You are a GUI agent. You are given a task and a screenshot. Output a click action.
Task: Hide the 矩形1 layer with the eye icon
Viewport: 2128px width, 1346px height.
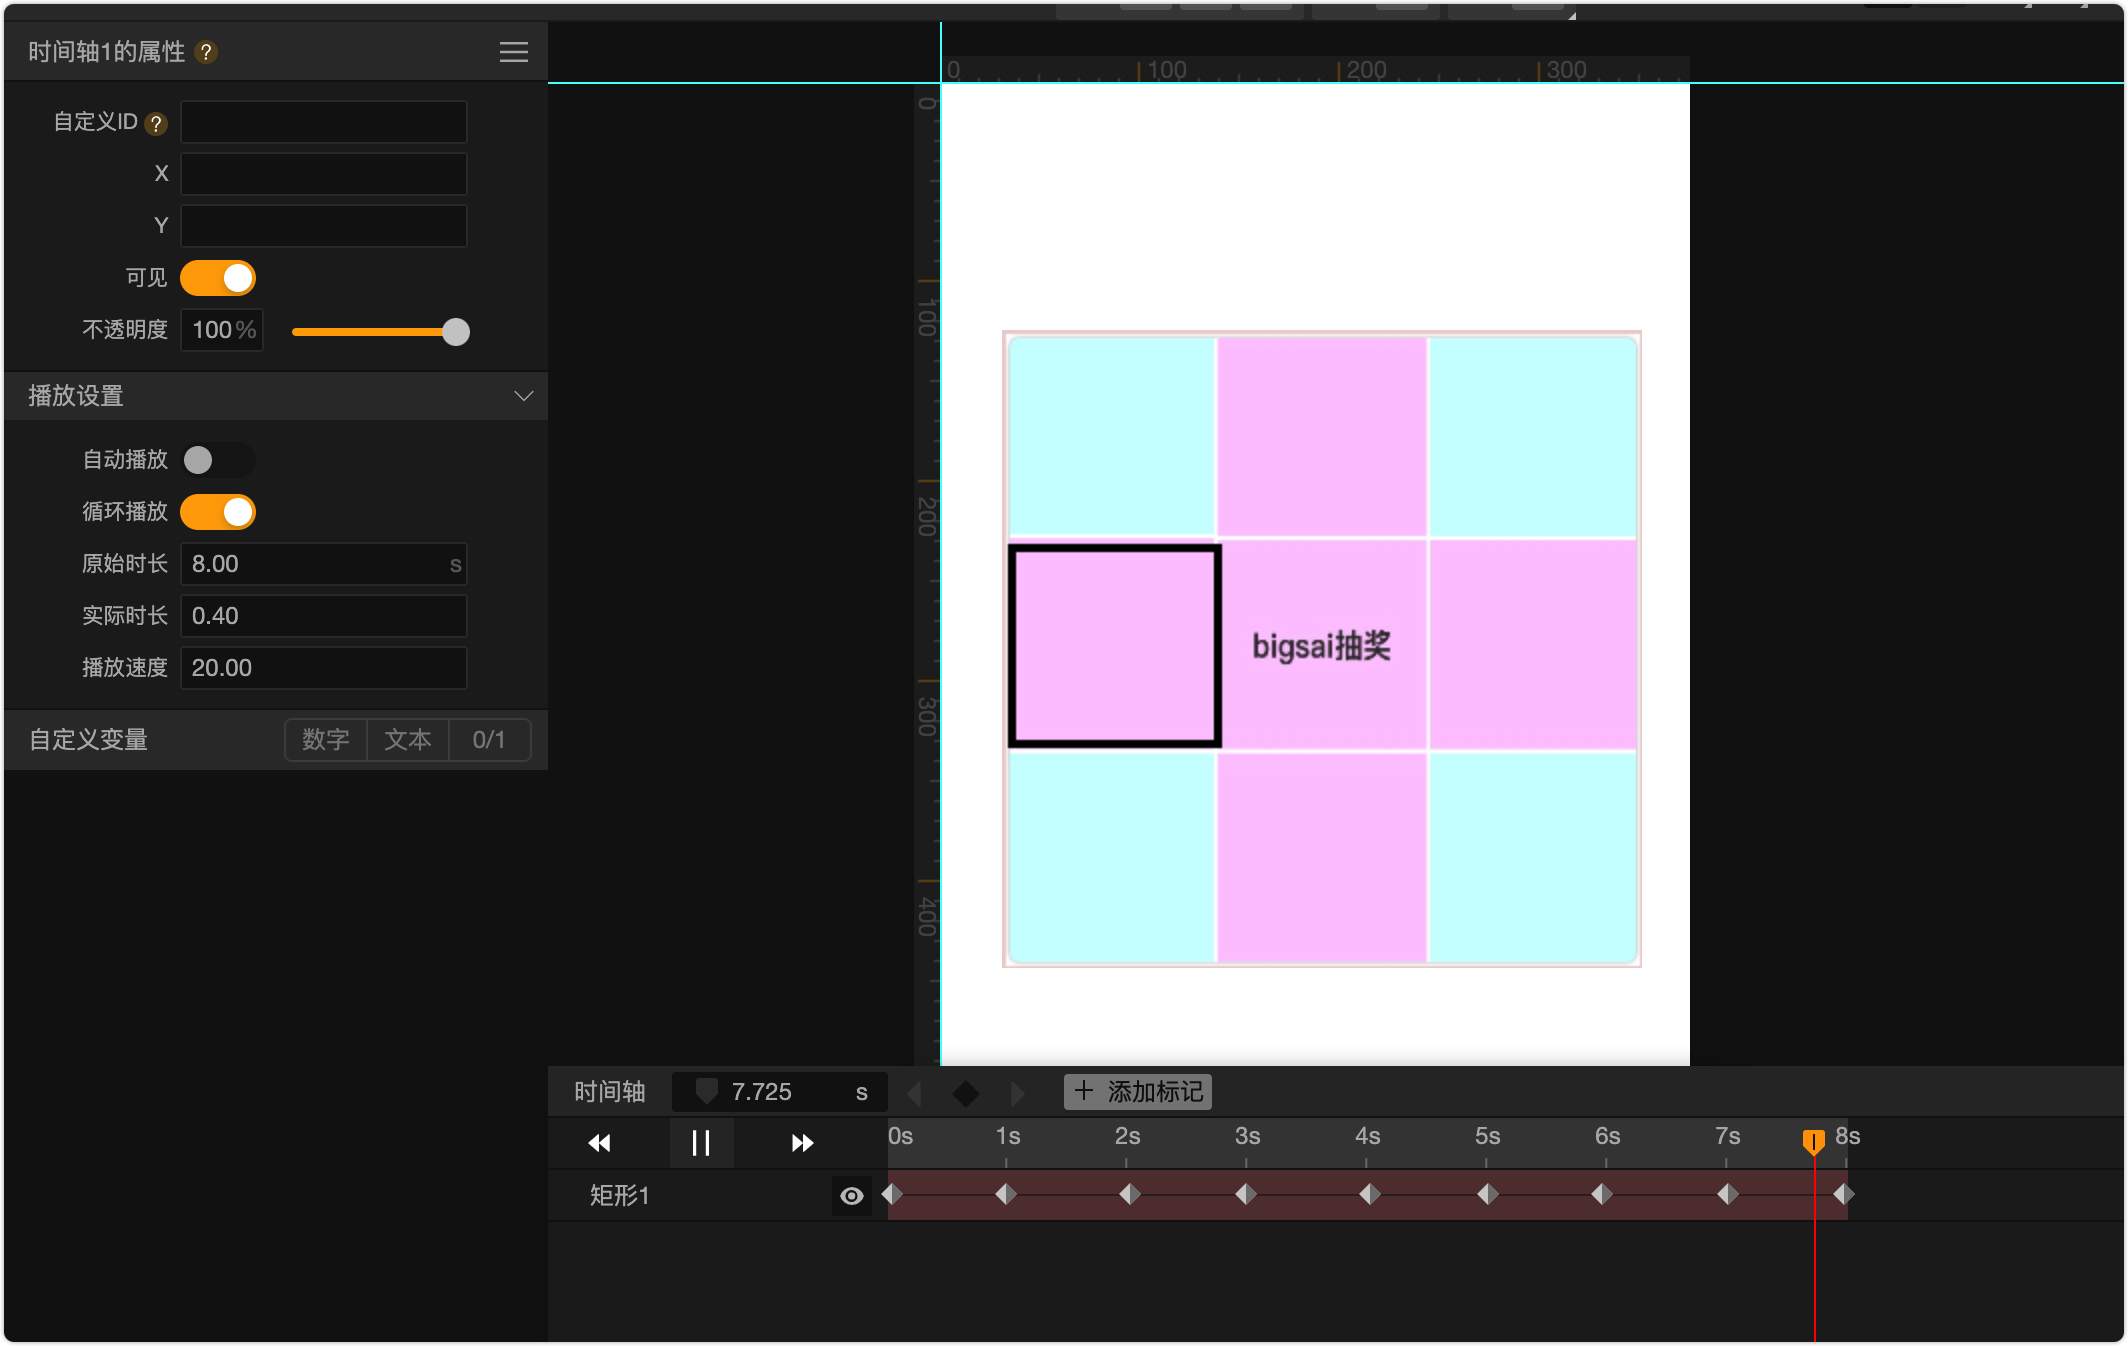851,1196
